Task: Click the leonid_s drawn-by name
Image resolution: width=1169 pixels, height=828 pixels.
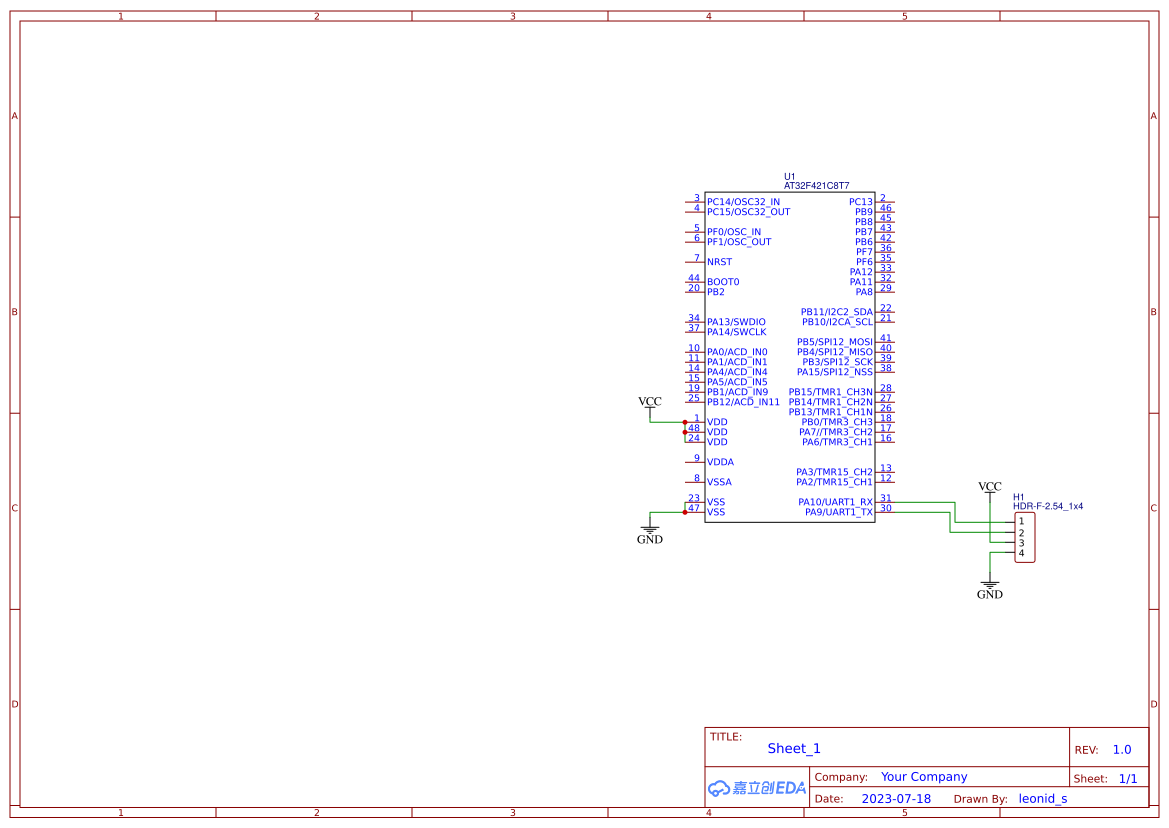Action: 1043,799
